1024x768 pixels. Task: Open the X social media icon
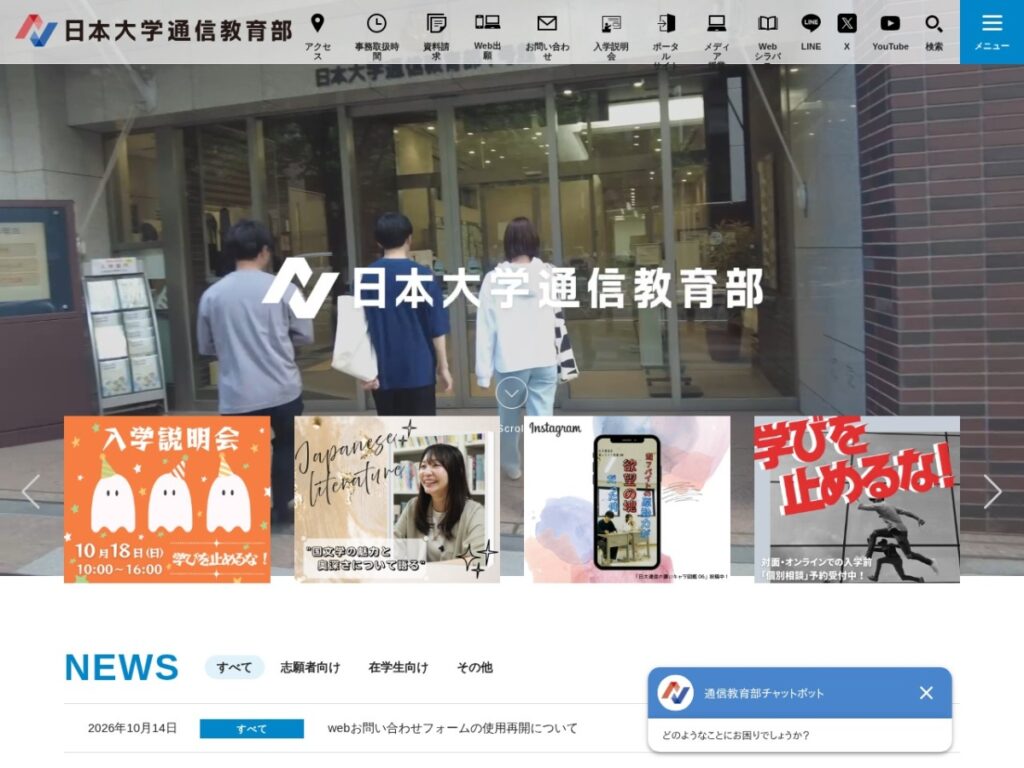[846, 24]
